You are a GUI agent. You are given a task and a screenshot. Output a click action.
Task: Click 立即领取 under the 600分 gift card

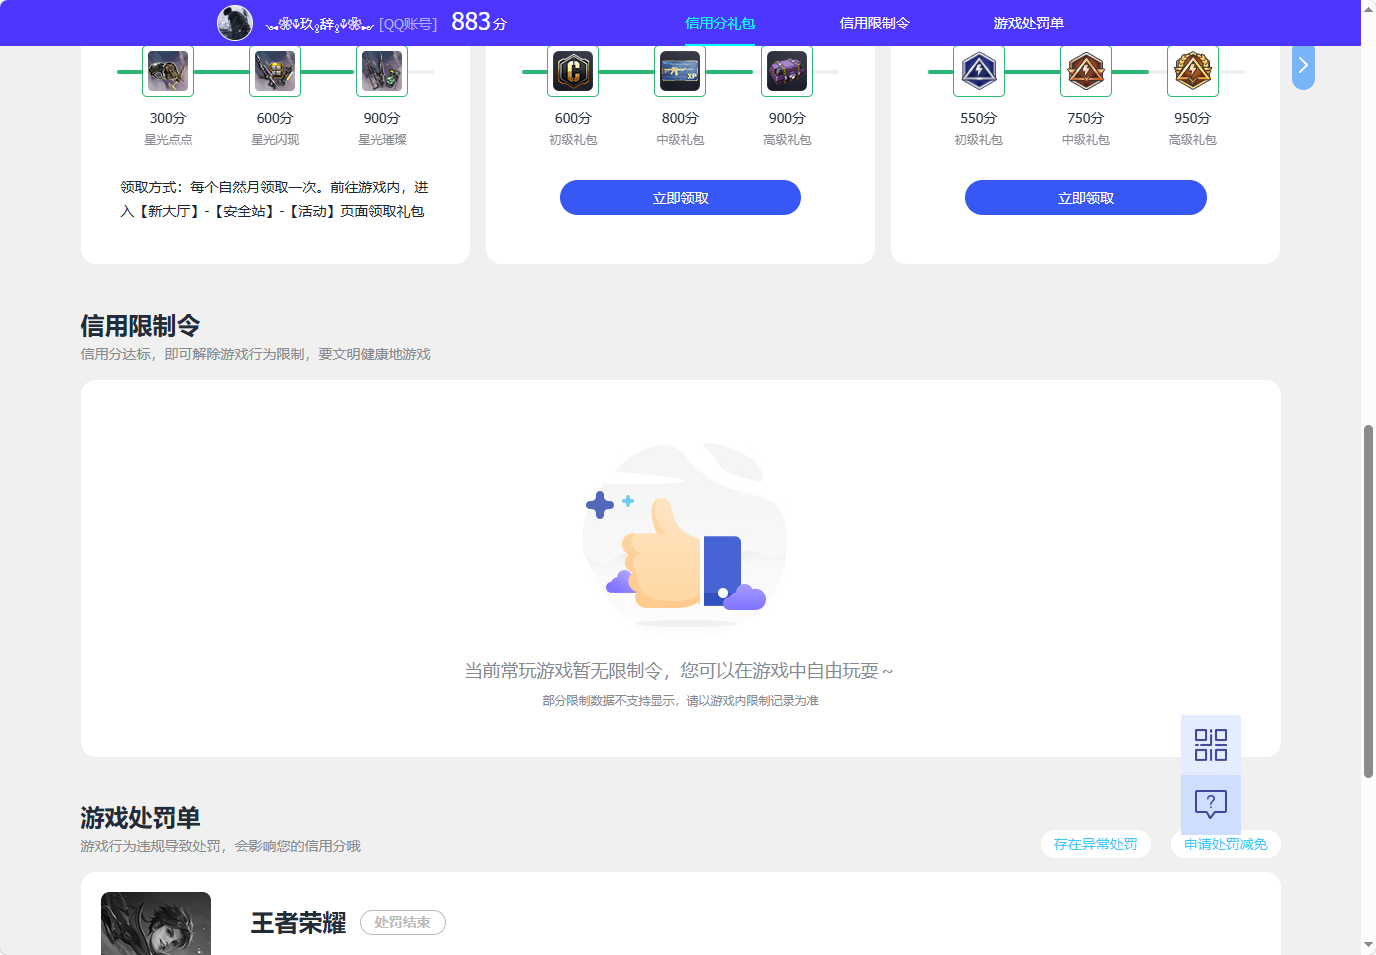pos(680,198)
